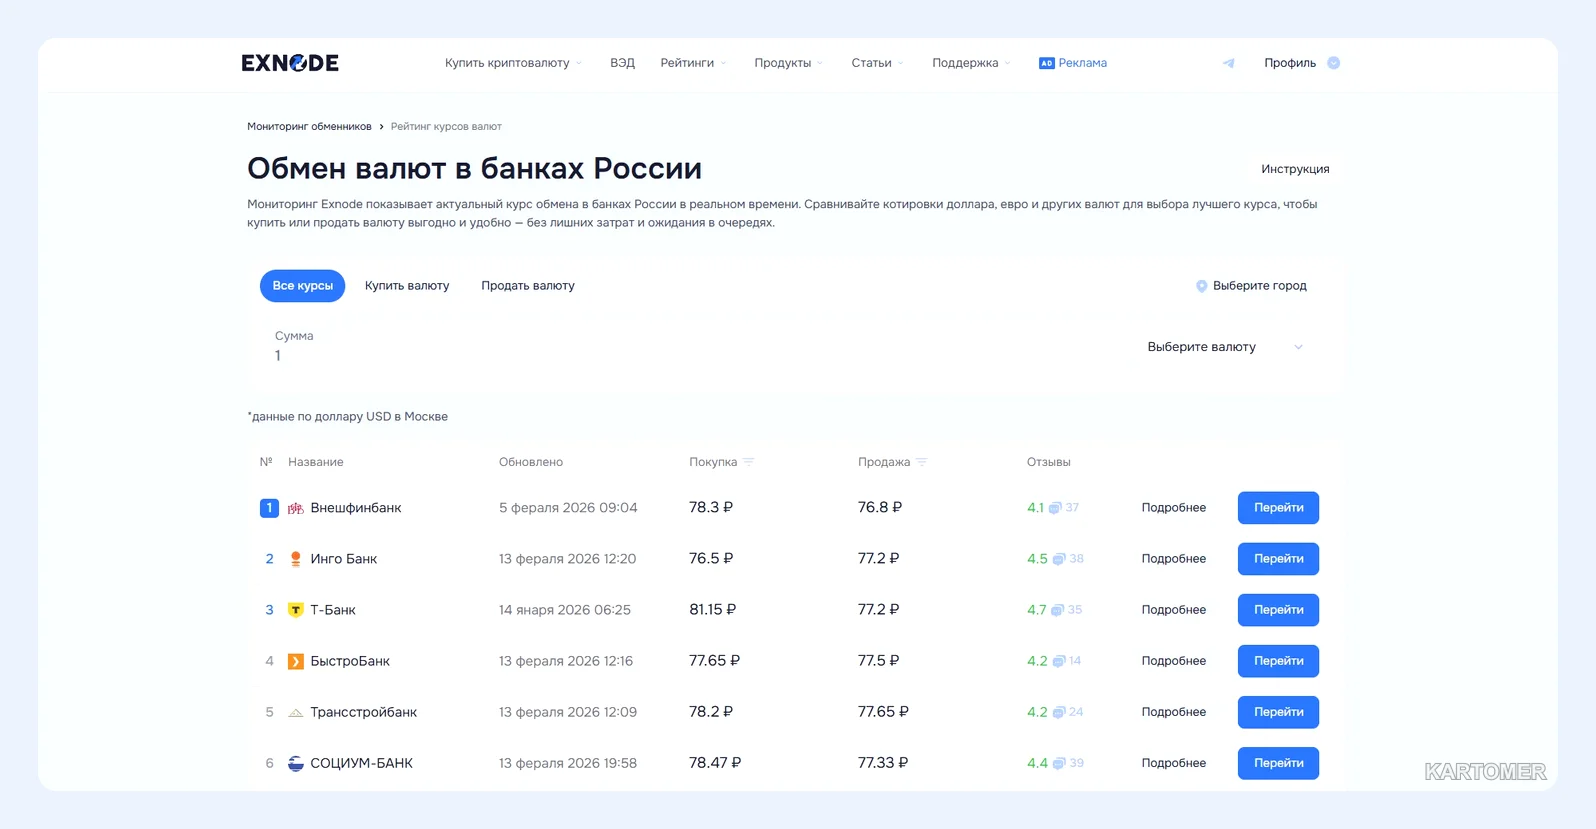Screen dimensions: 1596x829
Task: Open reviews comment icon for Т-Банк
Action: [1057, 610]
